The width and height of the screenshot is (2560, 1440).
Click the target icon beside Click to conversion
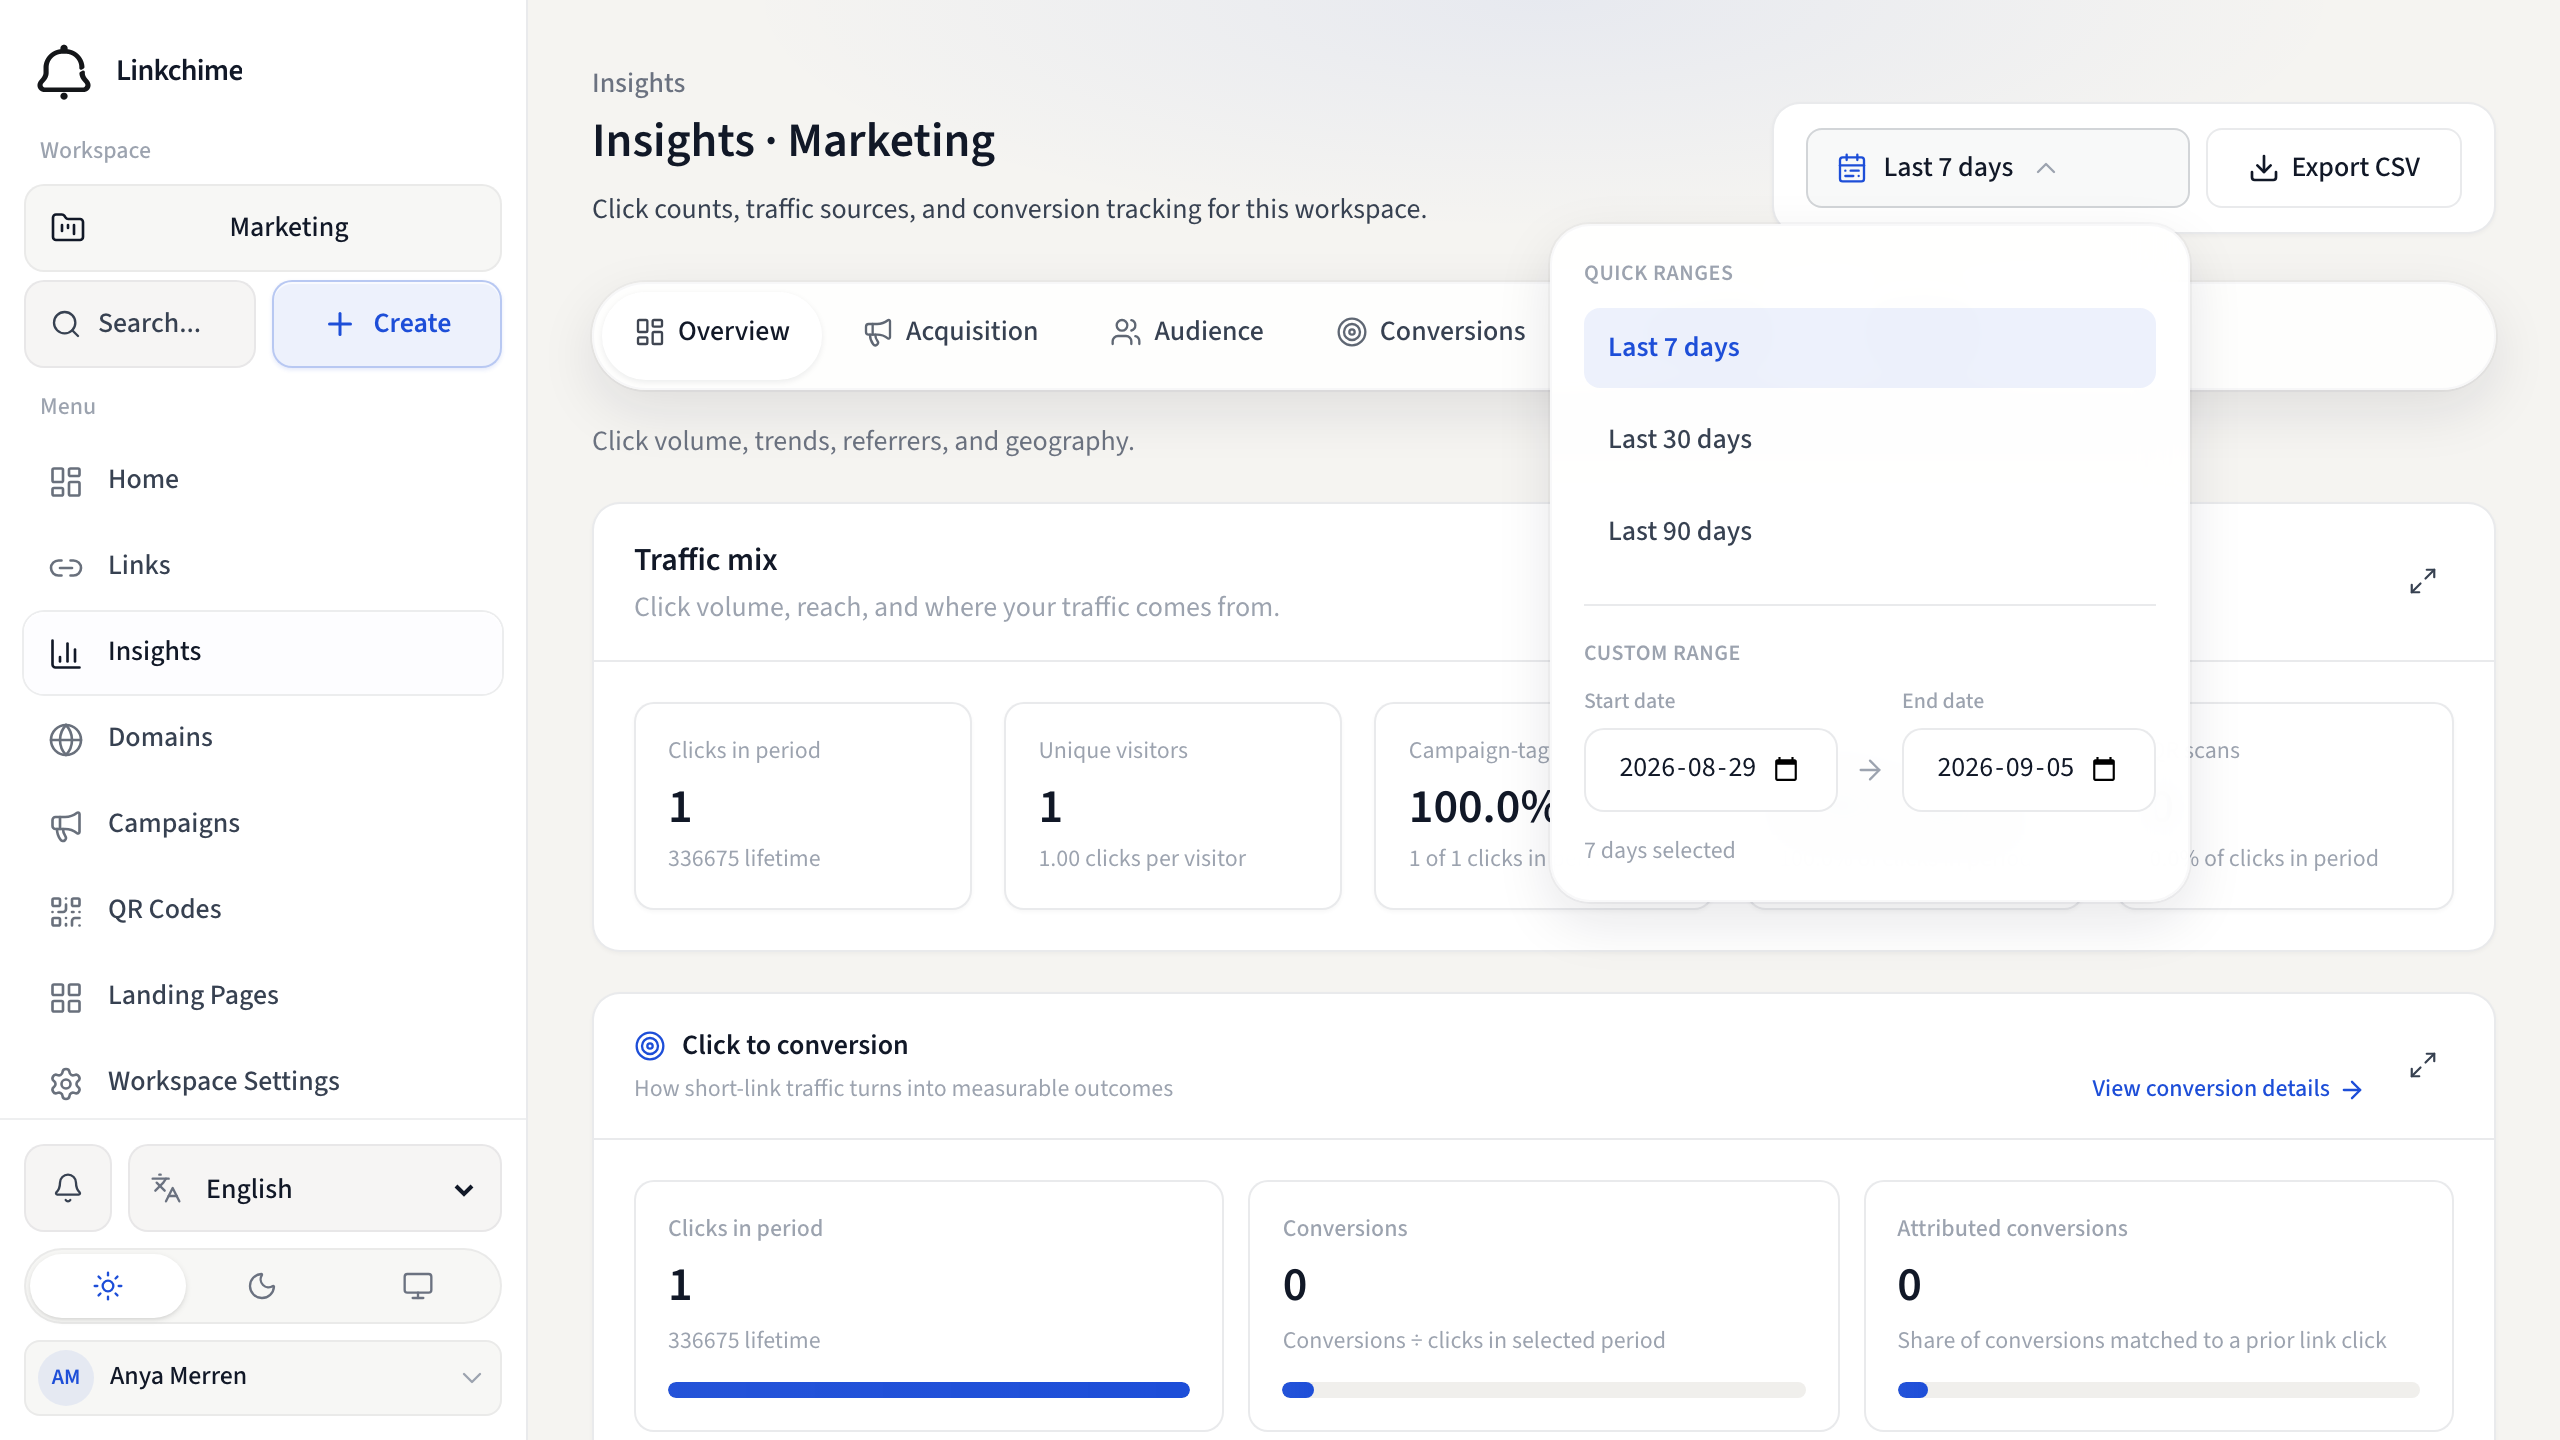[x=650, y=1046]
